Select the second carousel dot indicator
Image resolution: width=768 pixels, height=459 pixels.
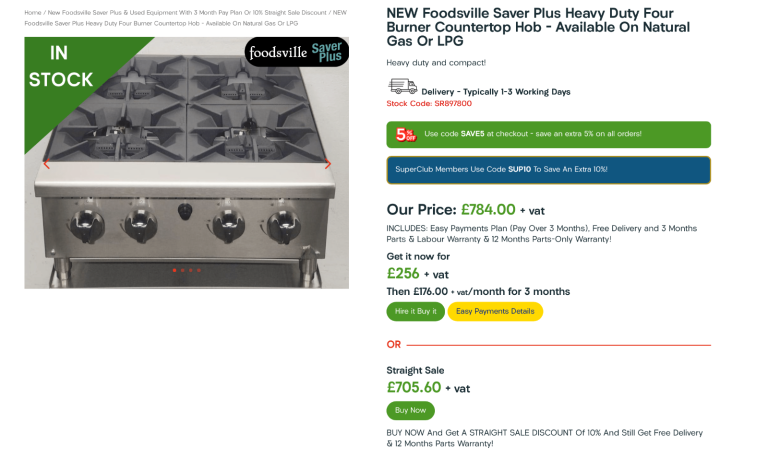(x=183, y=270)
